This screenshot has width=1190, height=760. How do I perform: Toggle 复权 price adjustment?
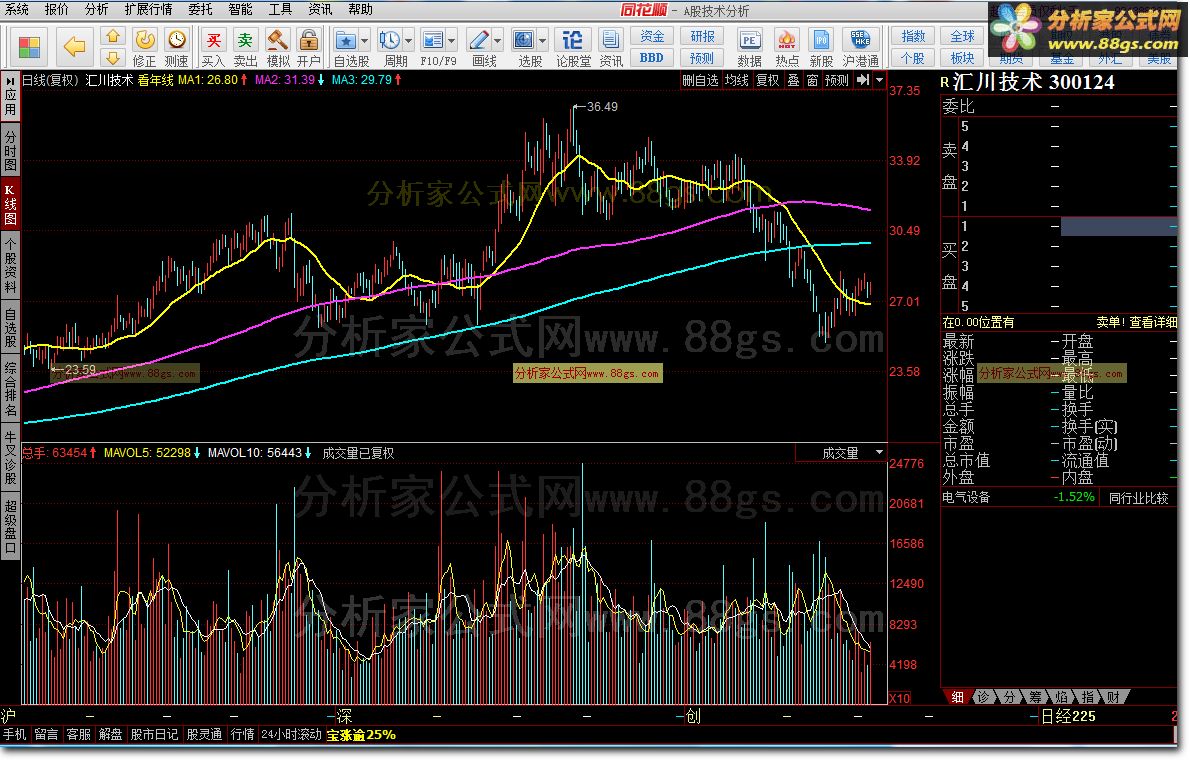click(x=767, y=80)
